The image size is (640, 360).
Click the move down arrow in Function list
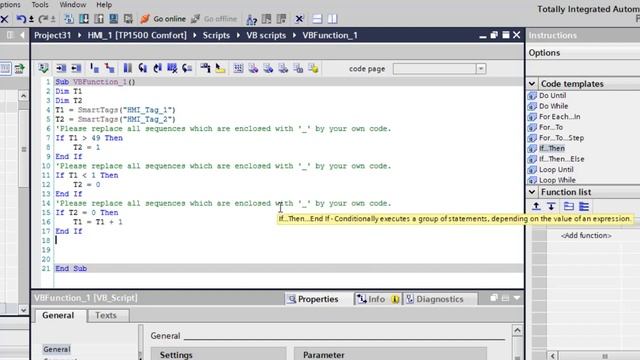click(x=551, y=207)
